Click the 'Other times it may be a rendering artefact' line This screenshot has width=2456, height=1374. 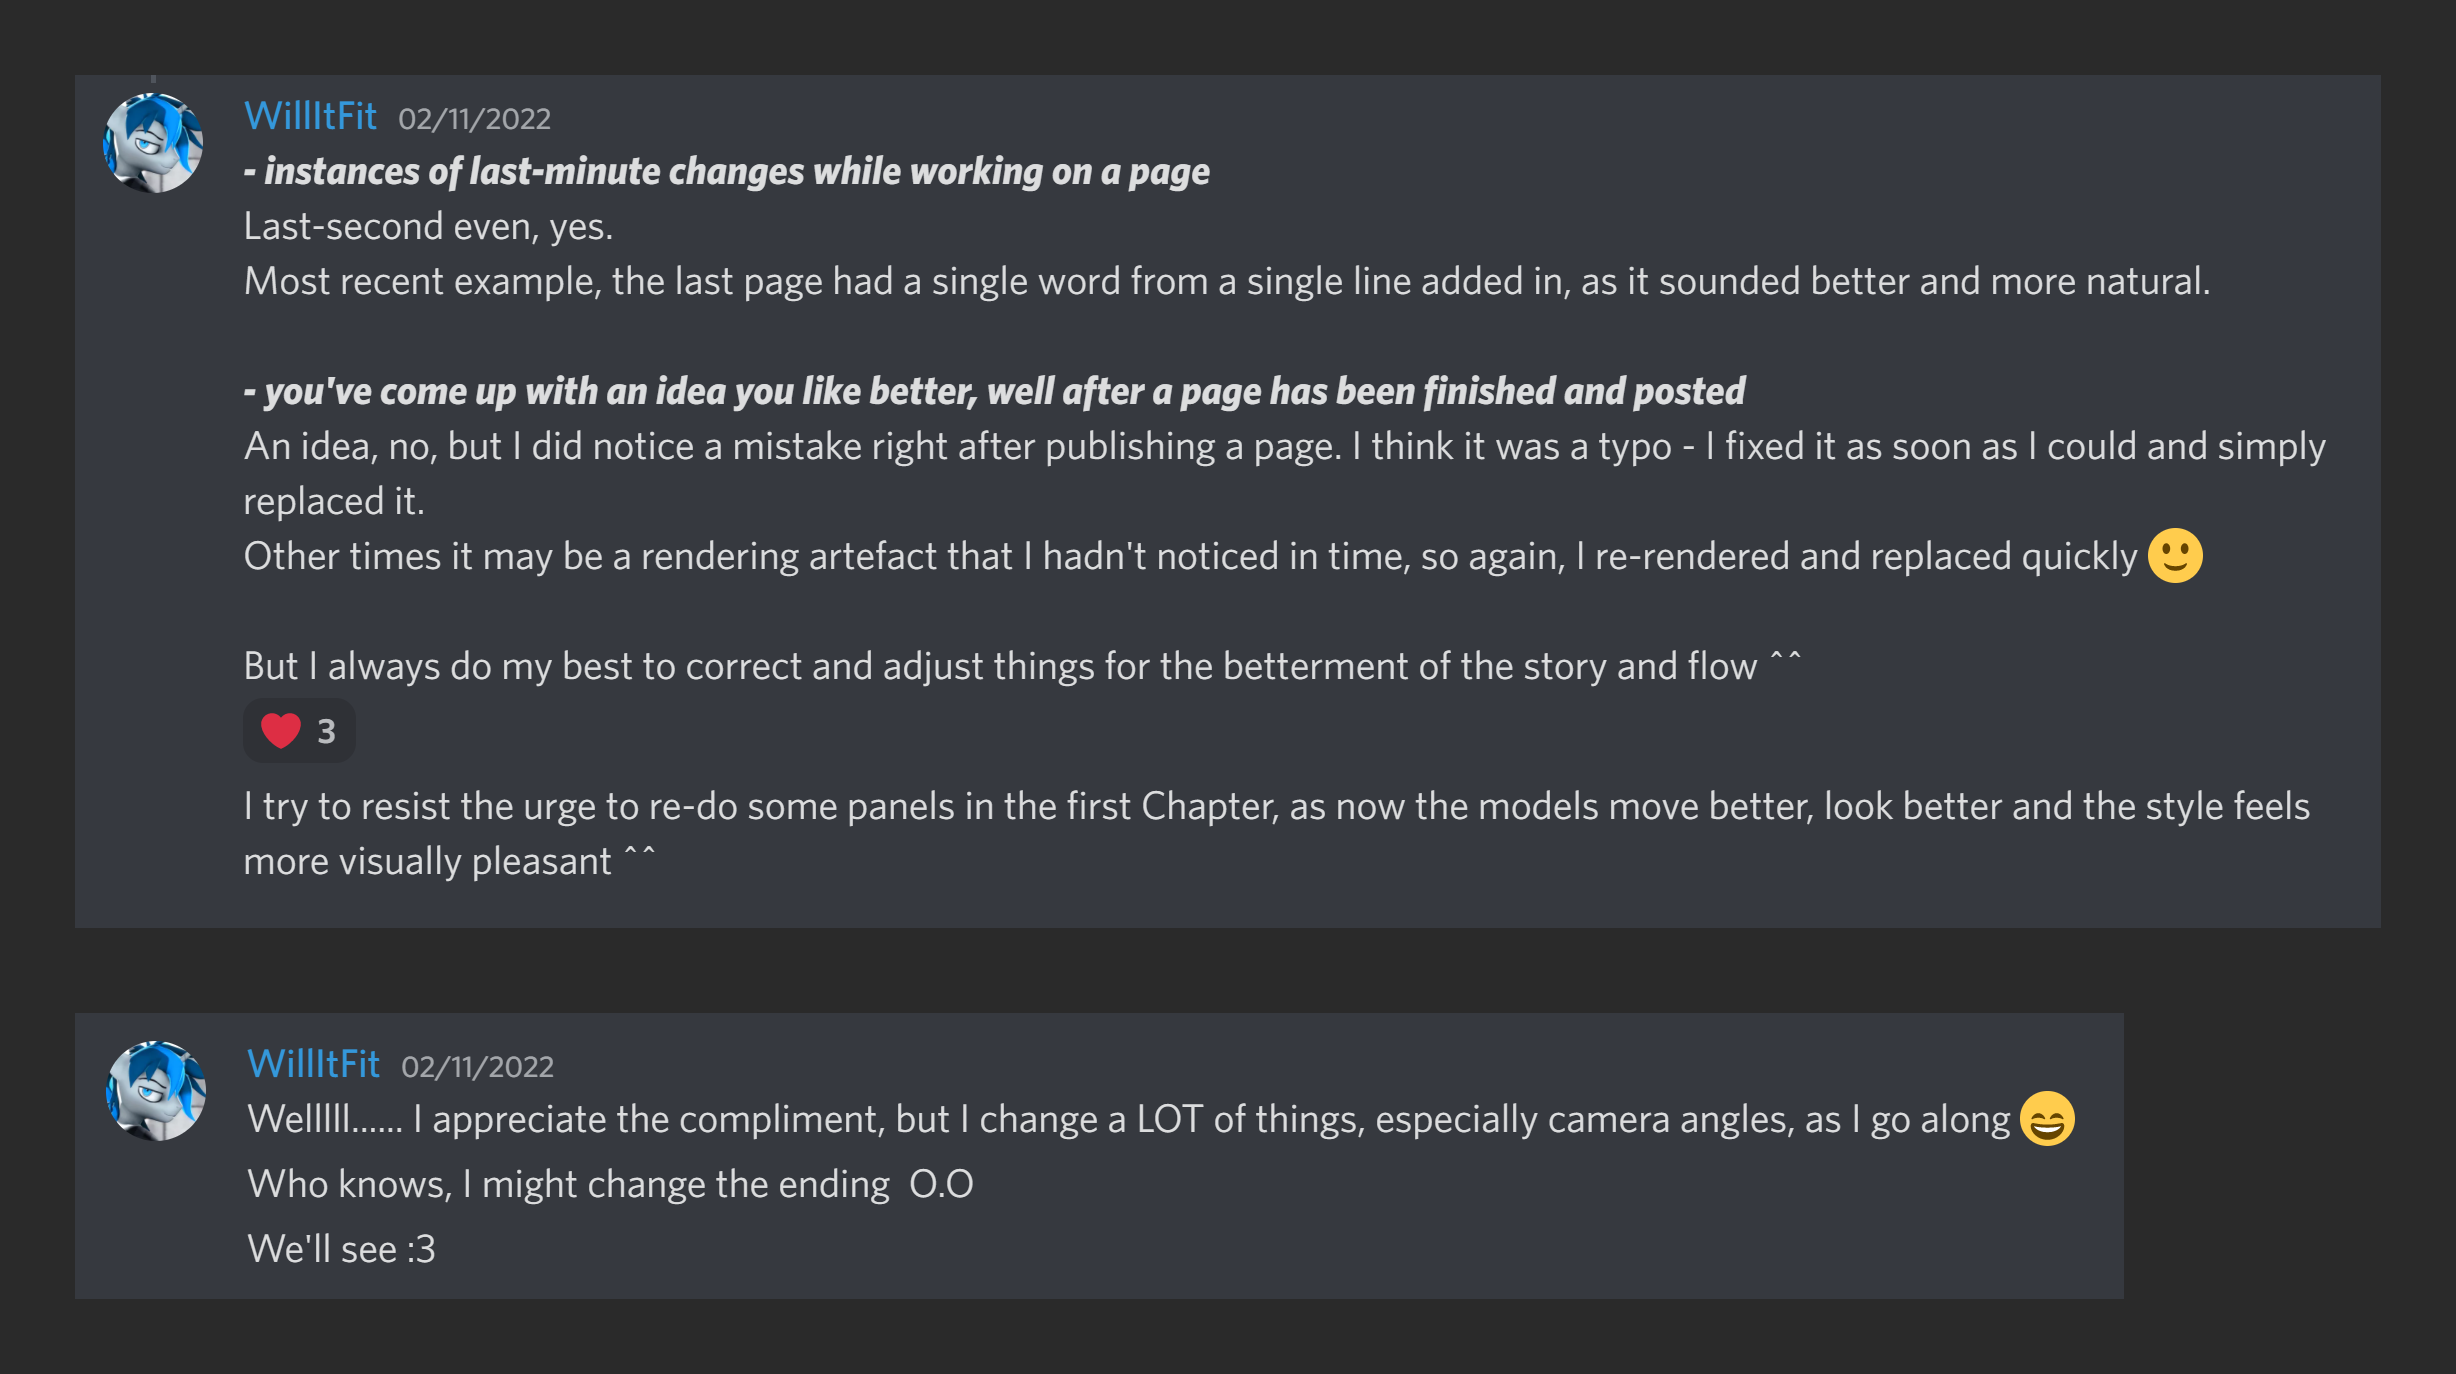[x=1190, y=557]
